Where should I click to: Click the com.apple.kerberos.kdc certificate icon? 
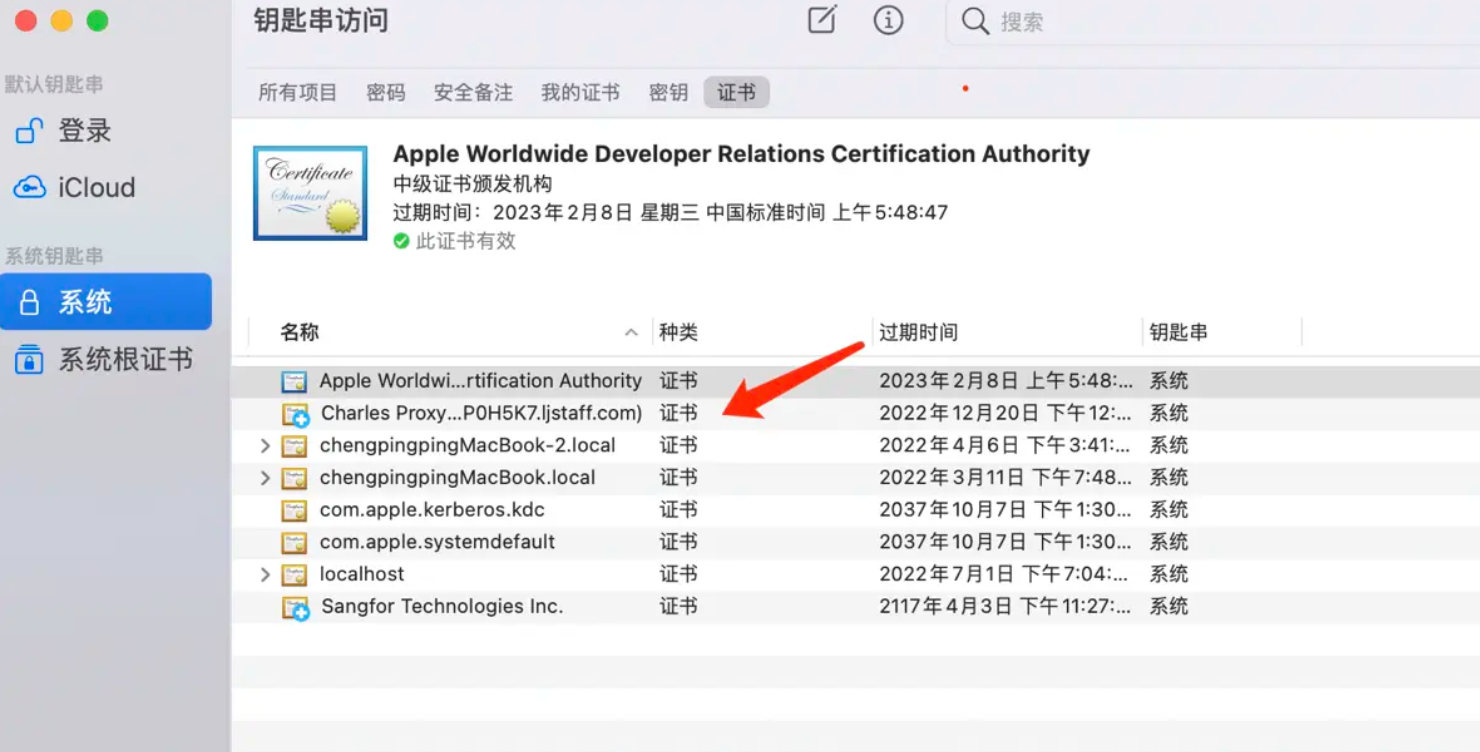[x=294, y=510]
